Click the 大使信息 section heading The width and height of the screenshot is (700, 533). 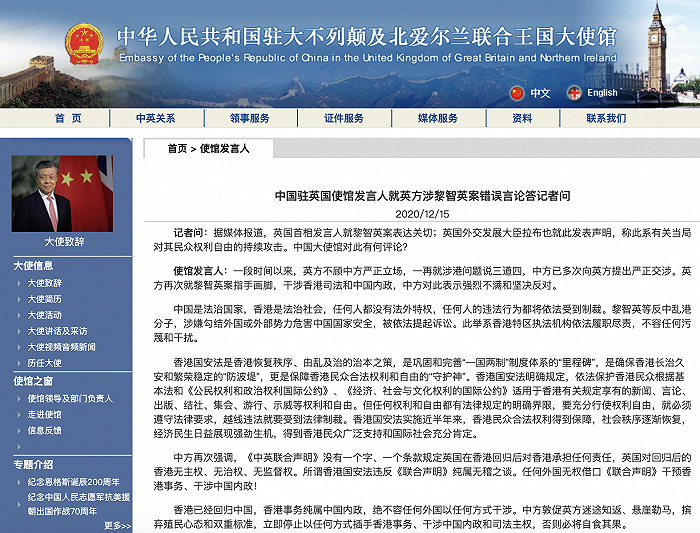pyautogui.click(x=33, y=266)
